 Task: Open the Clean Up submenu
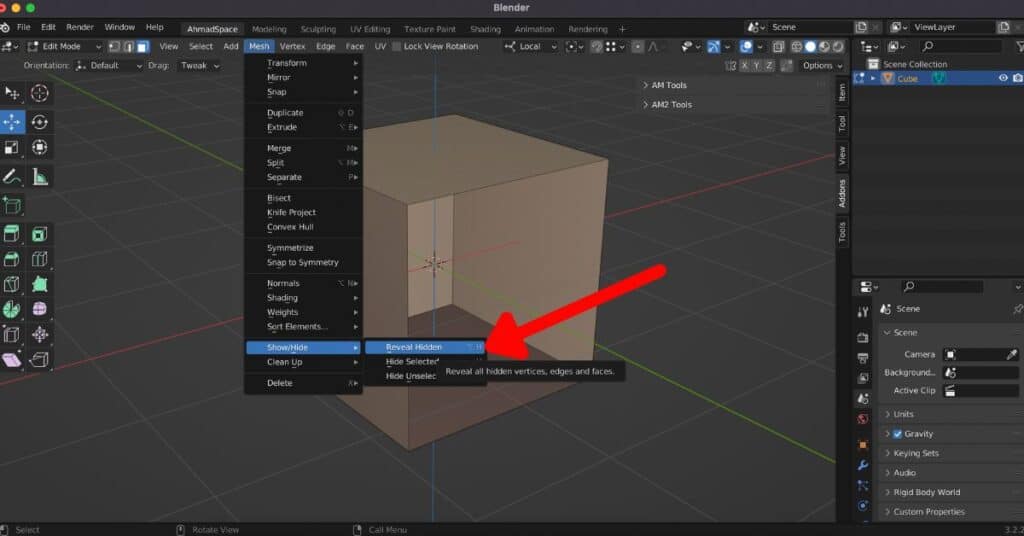click(x=303, y=362)
